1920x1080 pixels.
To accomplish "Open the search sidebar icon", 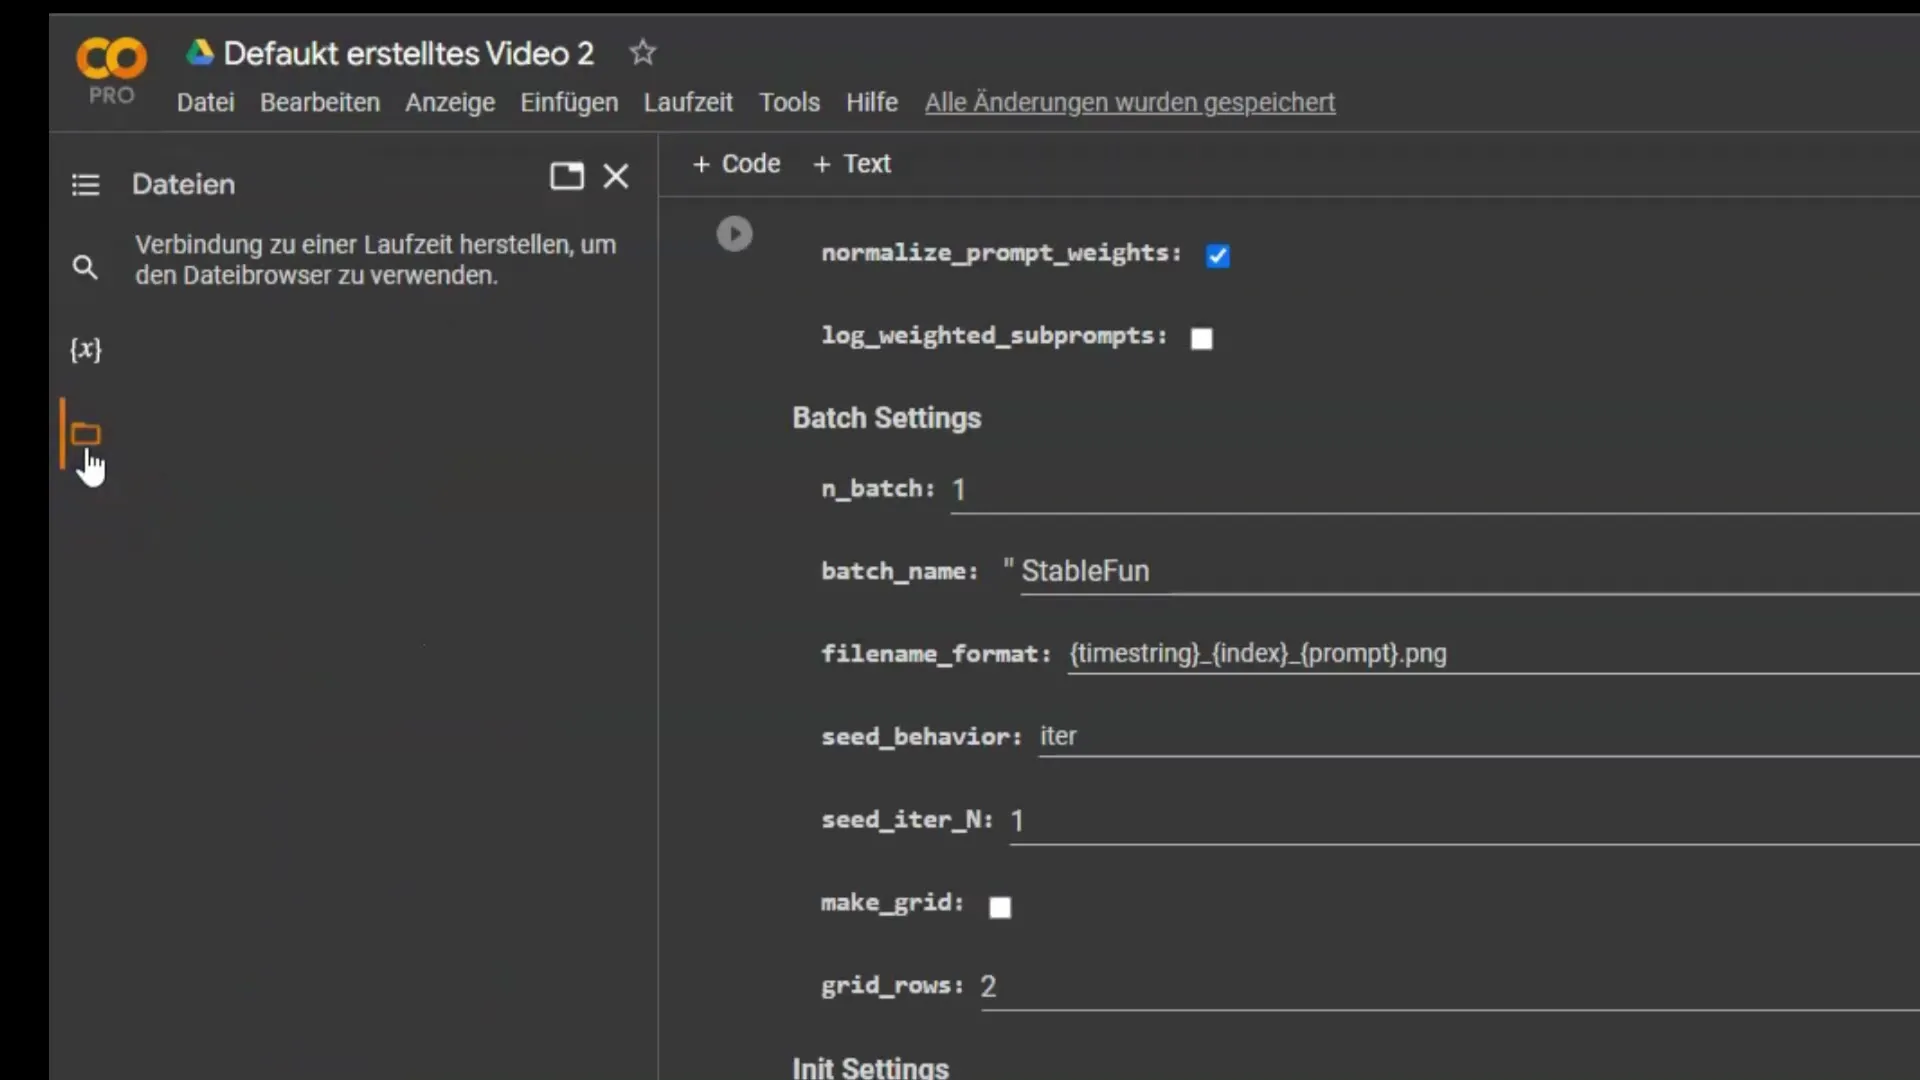I will tap(86, 267).
